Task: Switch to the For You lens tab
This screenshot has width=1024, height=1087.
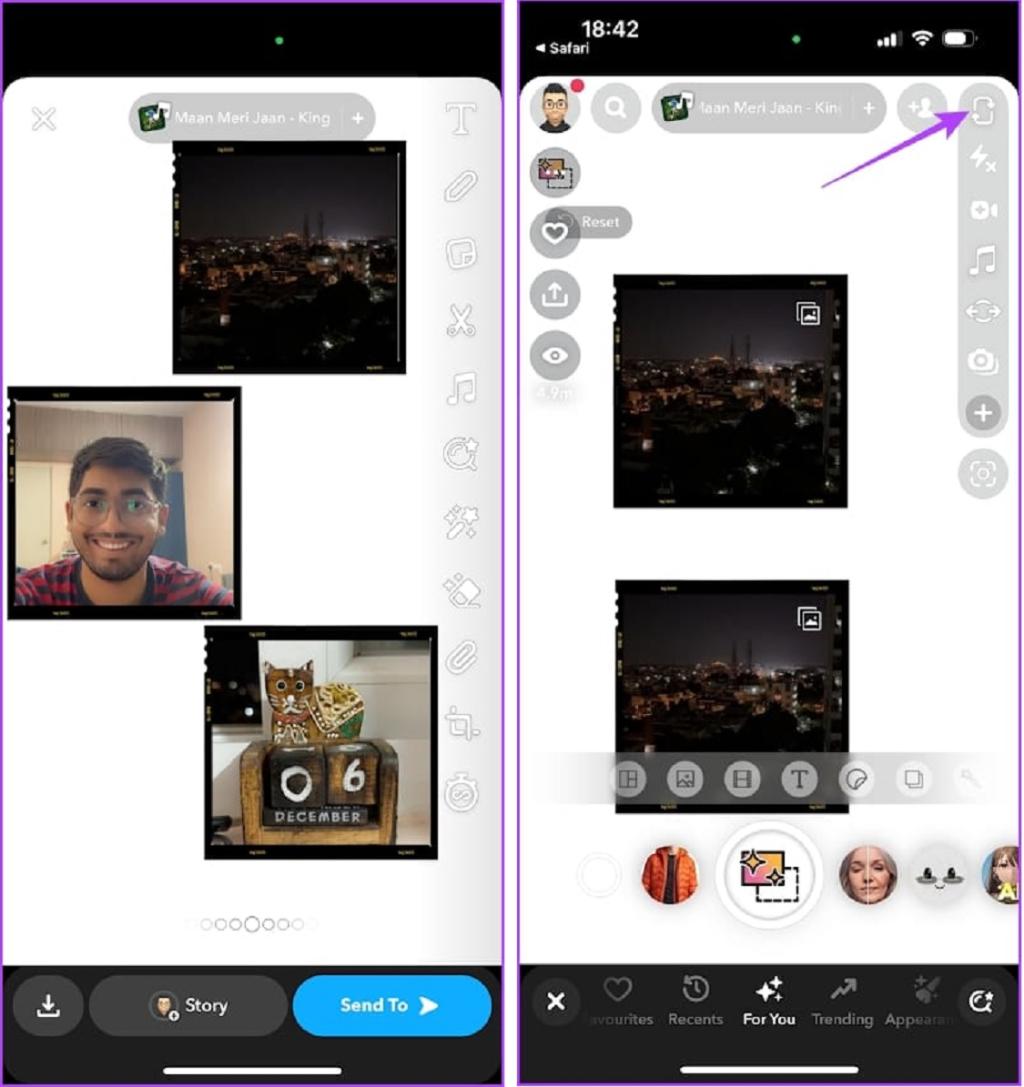Action: point(769,1001)
